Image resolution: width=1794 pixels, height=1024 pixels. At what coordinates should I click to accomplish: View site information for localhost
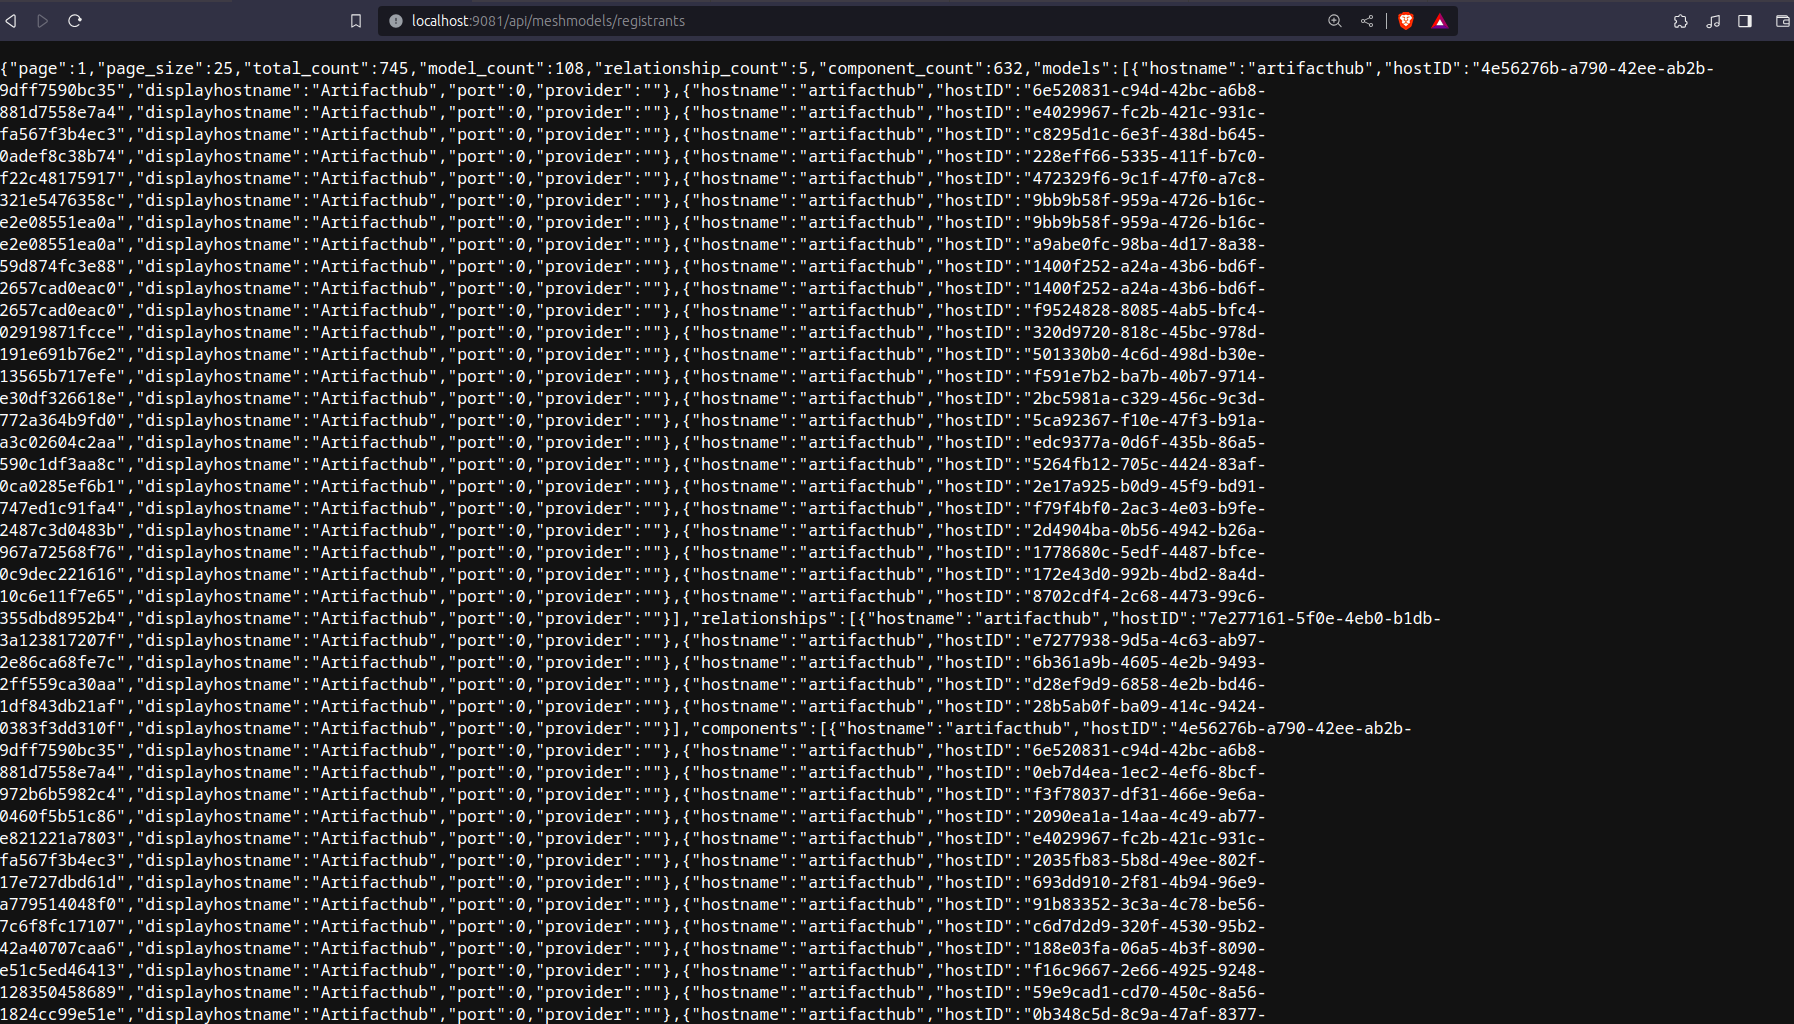(396, 20)
